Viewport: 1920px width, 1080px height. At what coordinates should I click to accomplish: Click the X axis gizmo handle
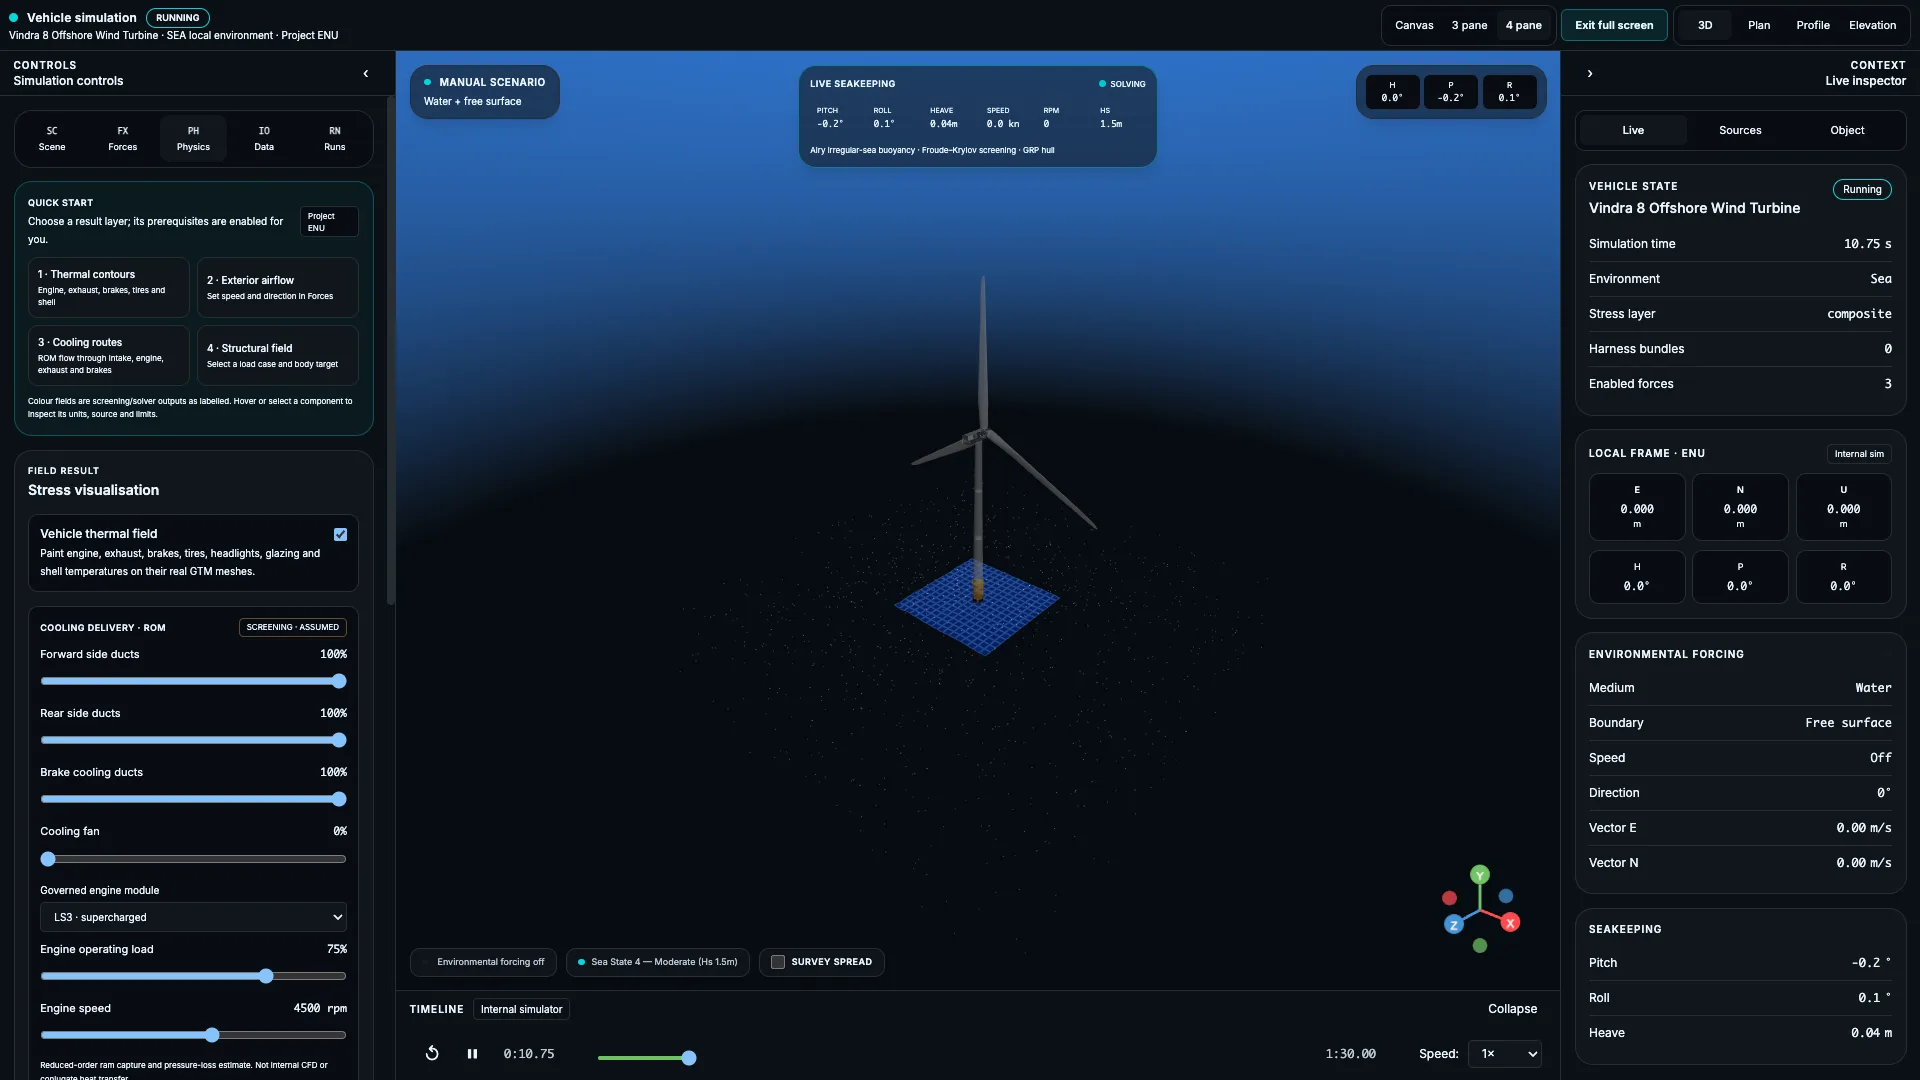click(1510, 922)
